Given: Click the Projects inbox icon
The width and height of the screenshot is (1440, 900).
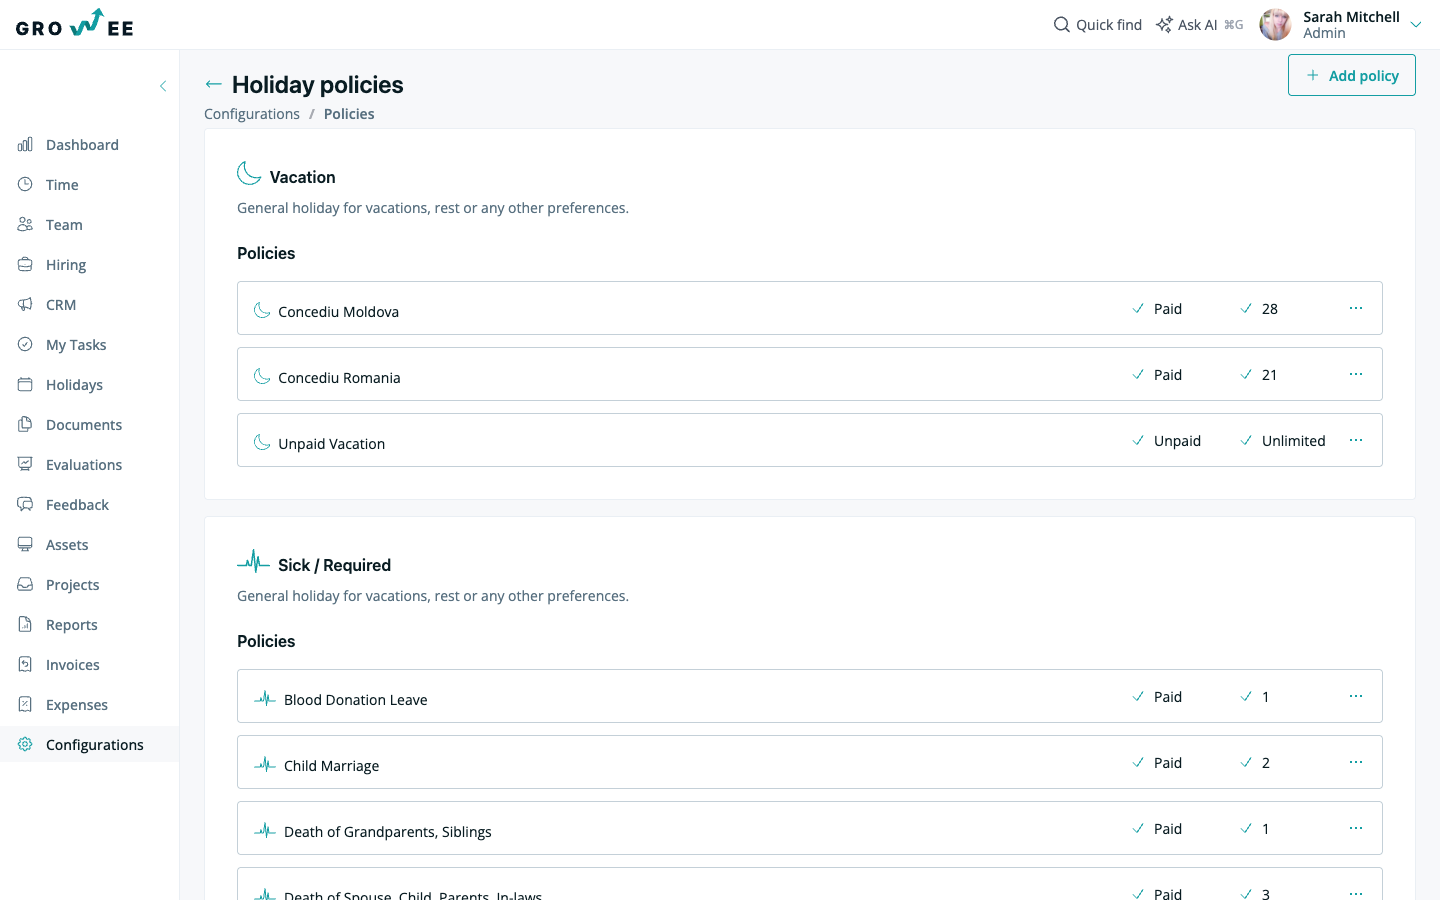Looking at the screenshot, I should point(25,584).
